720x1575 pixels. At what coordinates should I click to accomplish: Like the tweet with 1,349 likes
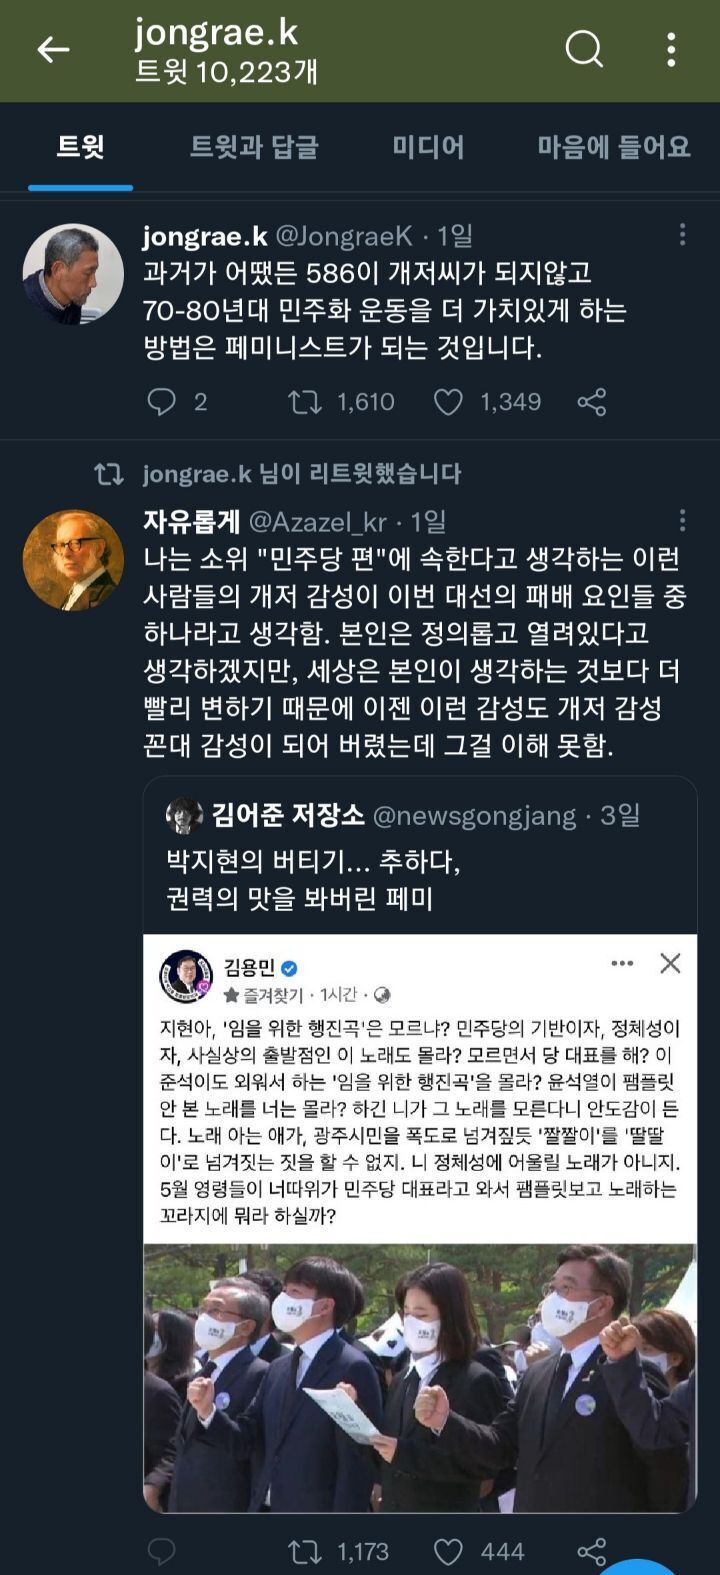coord(448,402)
